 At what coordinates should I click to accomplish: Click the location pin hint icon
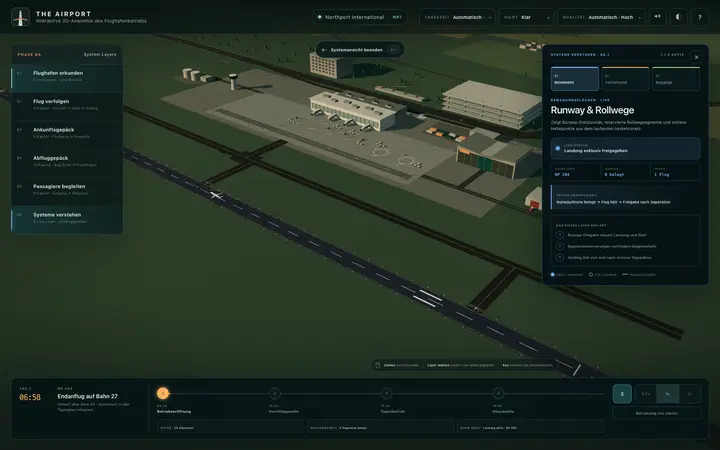[x=377, y=366]
